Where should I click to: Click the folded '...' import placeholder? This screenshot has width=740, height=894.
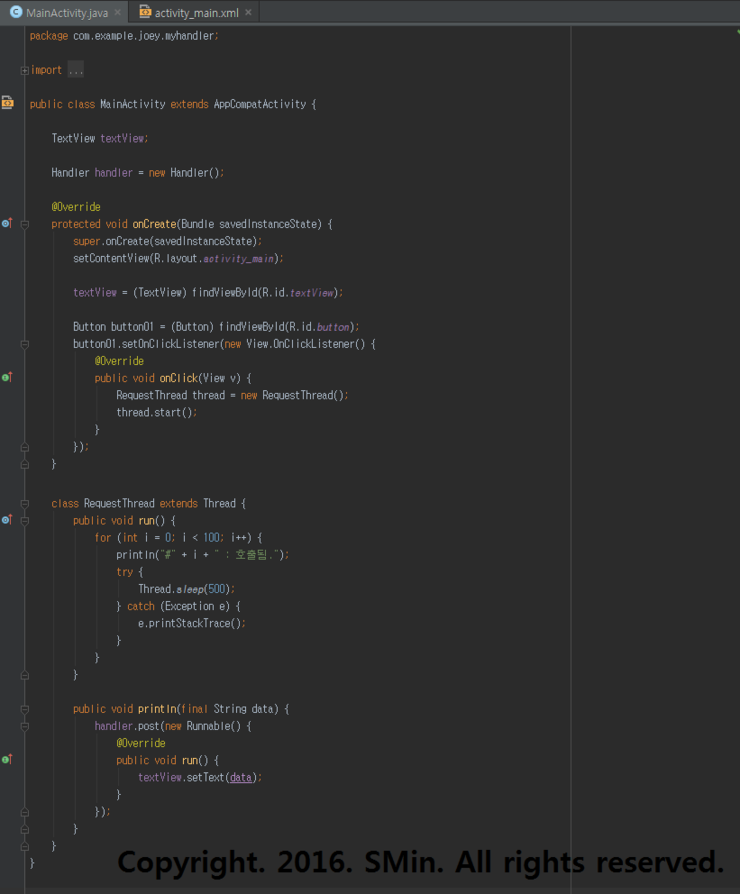[x=75, y=70]
